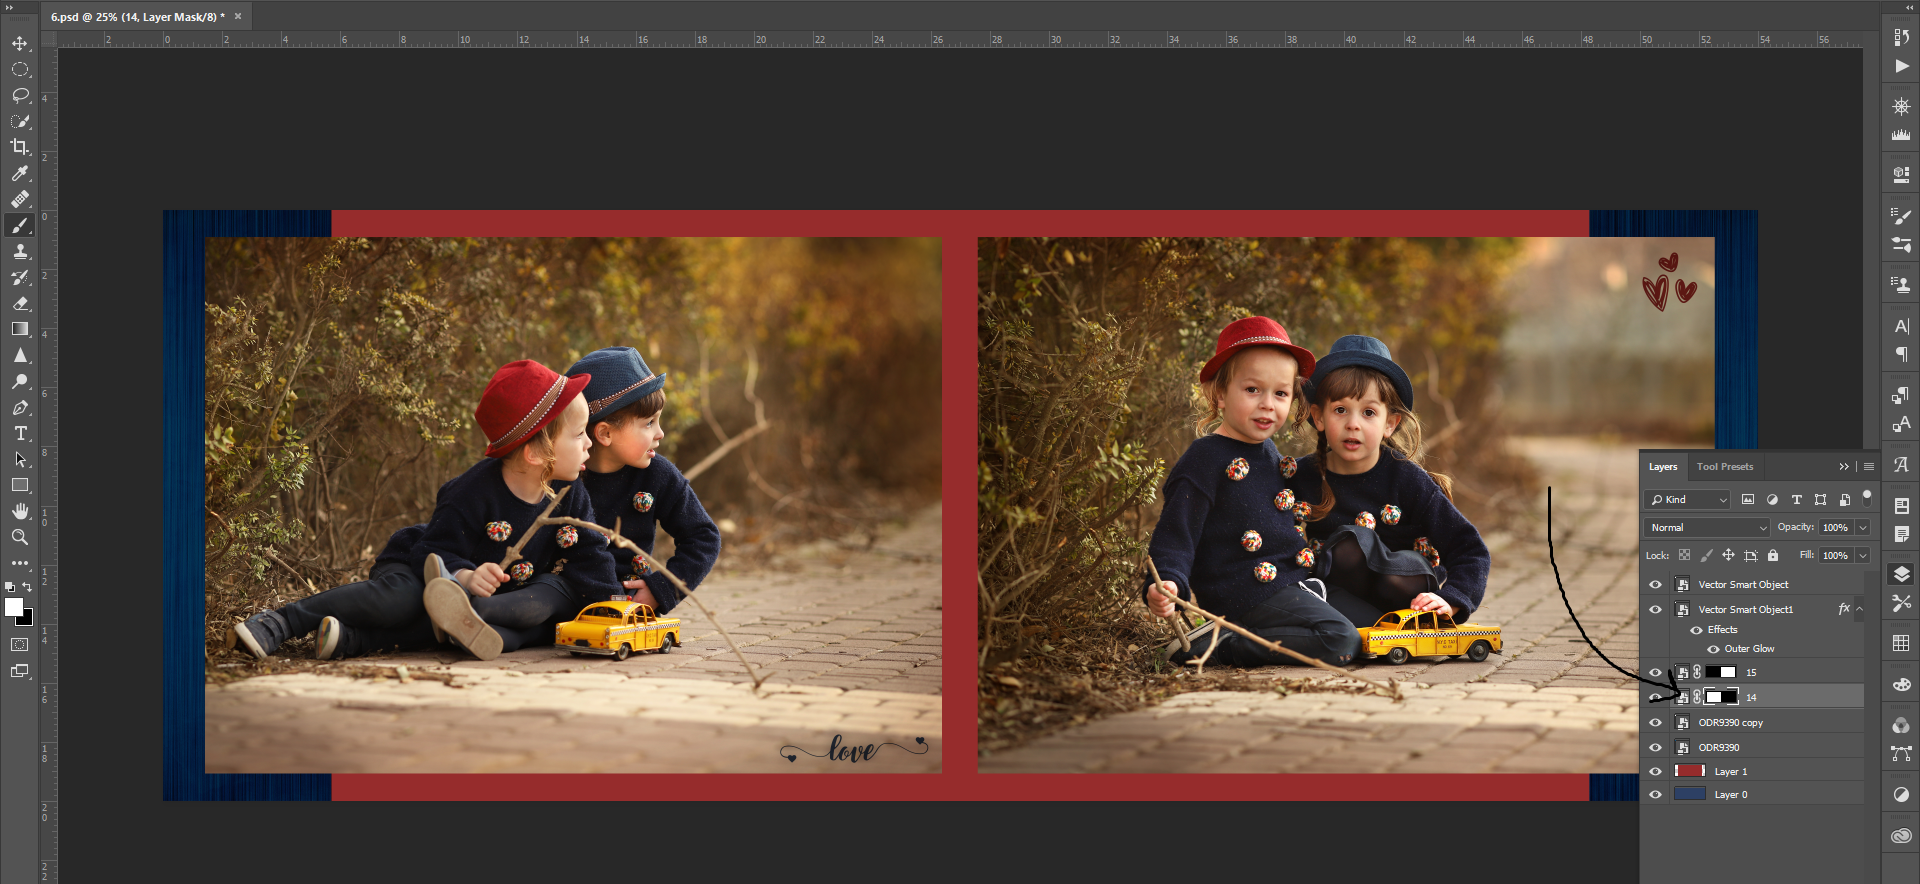Open the Actions panel play icon
The image size is (1920, 884).
tap(1901, 66)
